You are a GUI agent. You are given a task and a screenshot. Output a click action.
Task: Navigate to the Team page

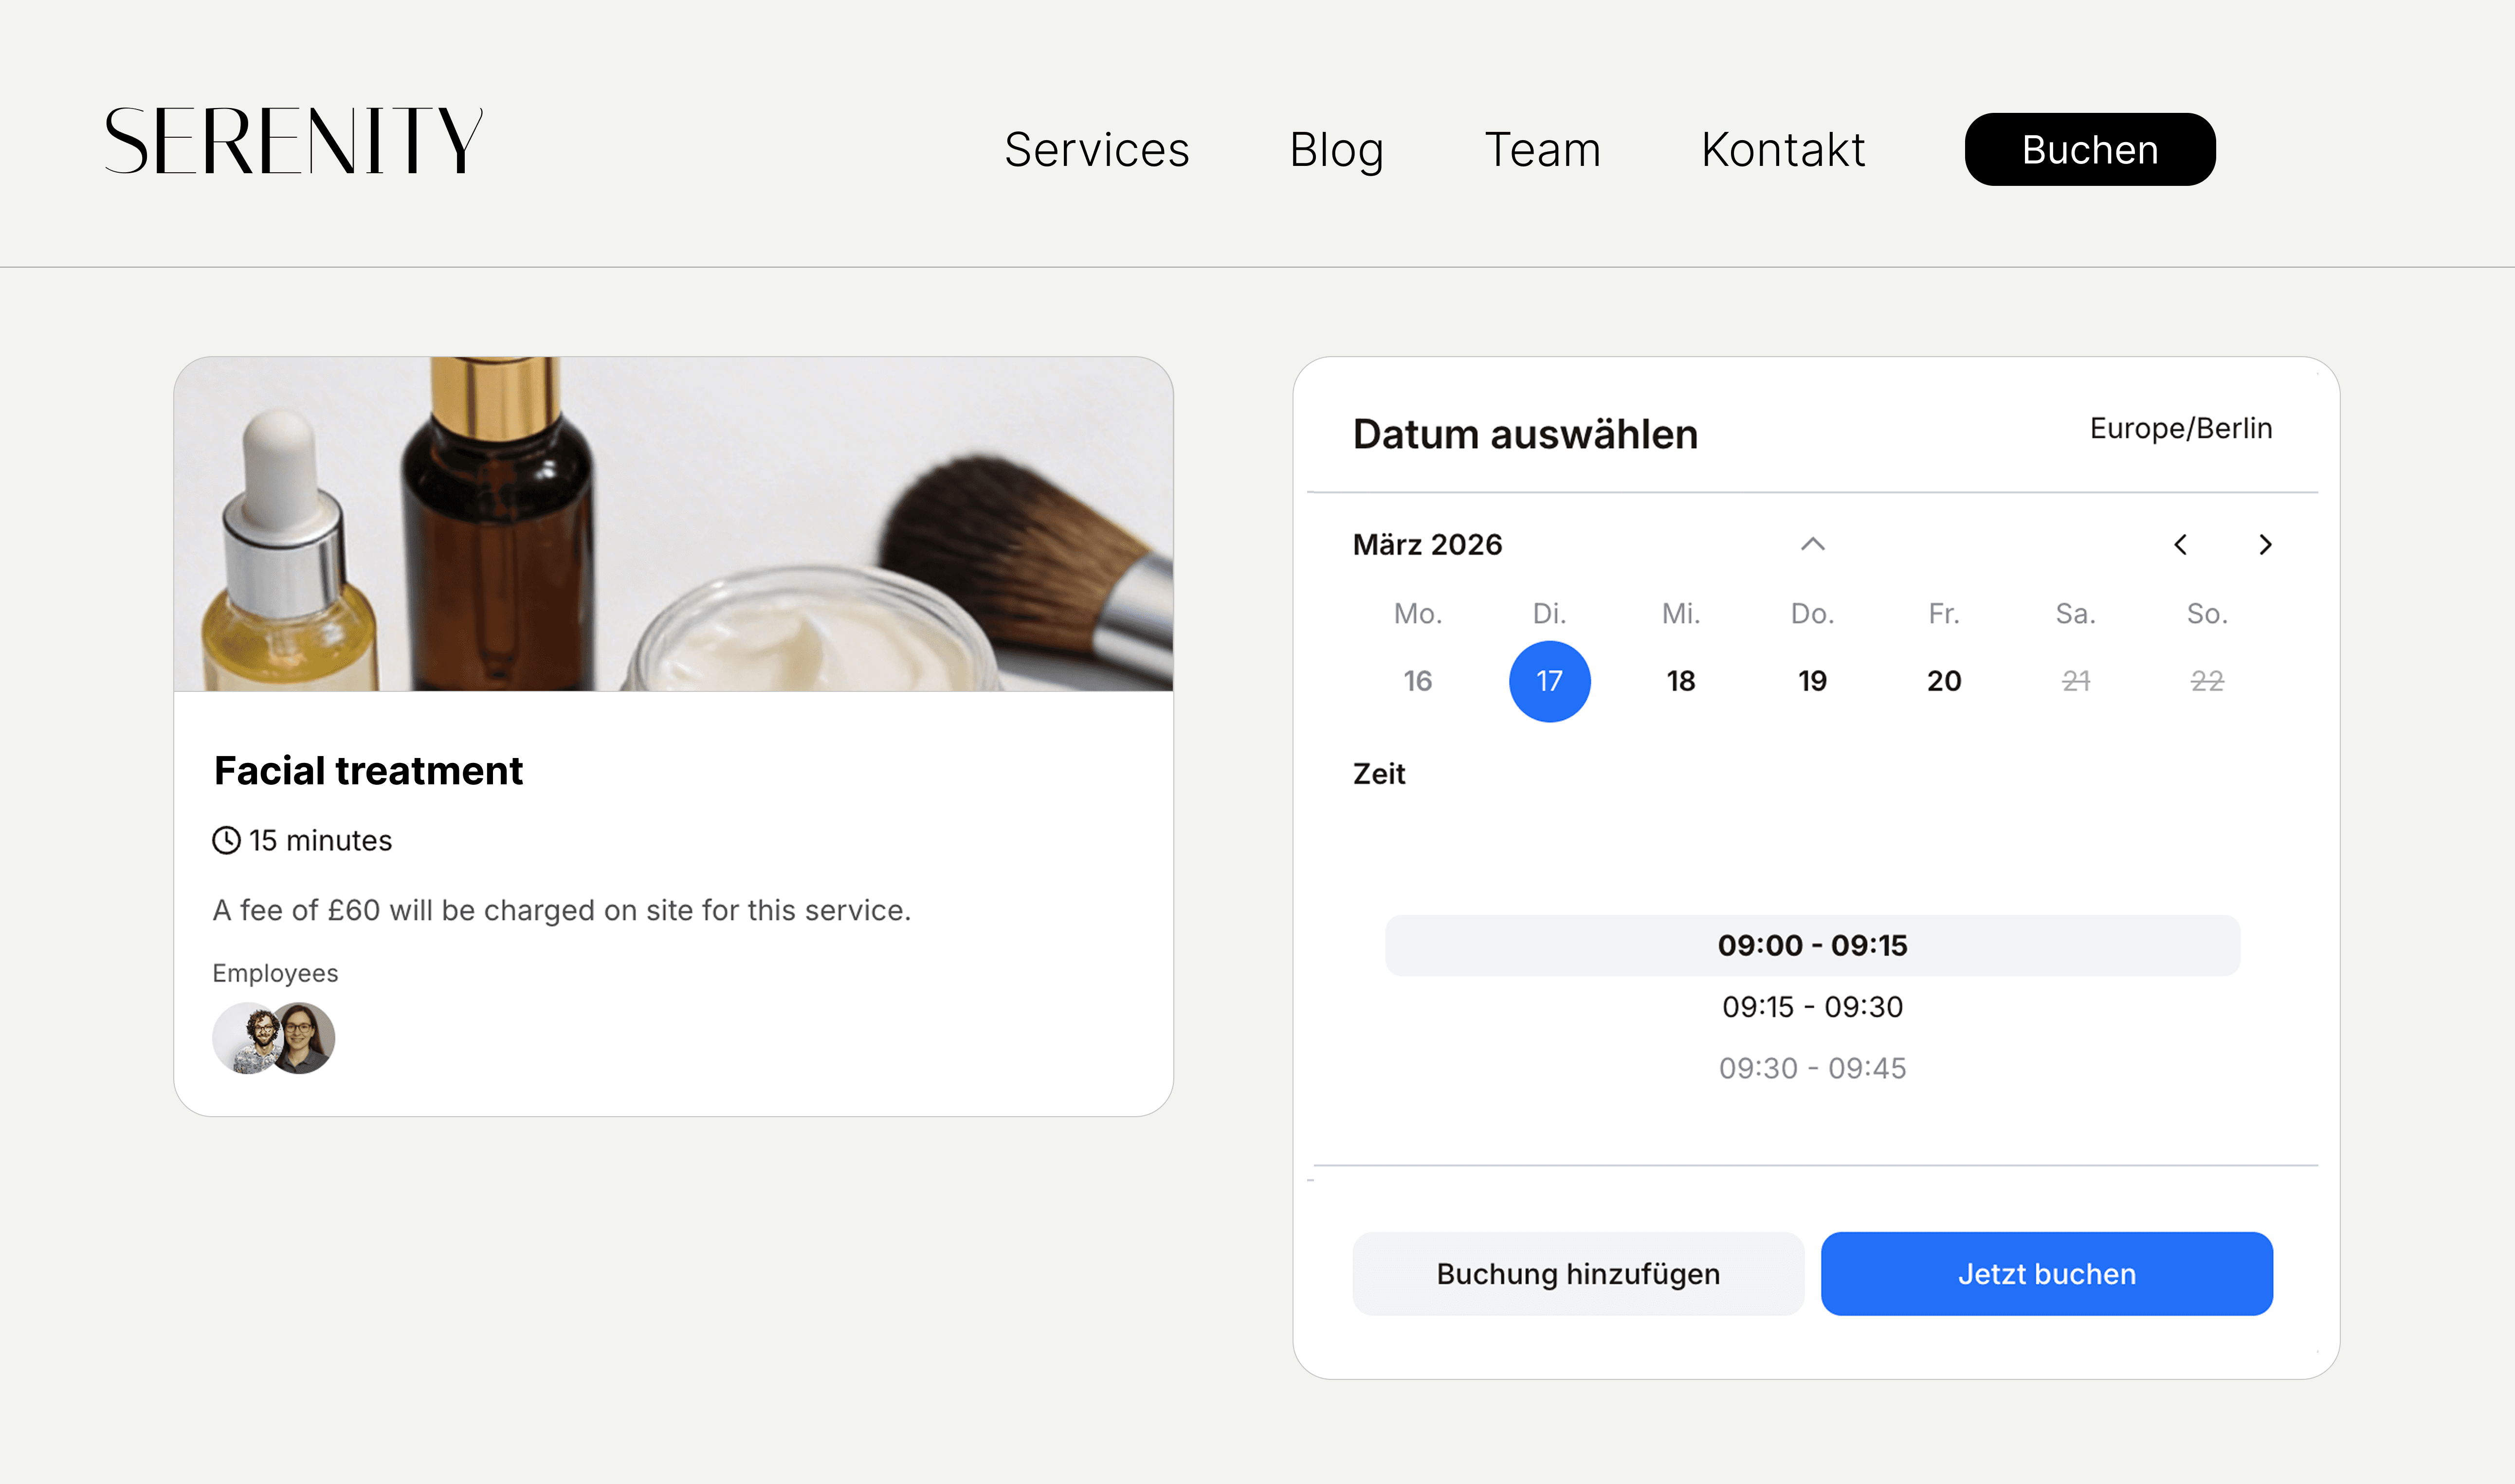(x=1542, y=150)
